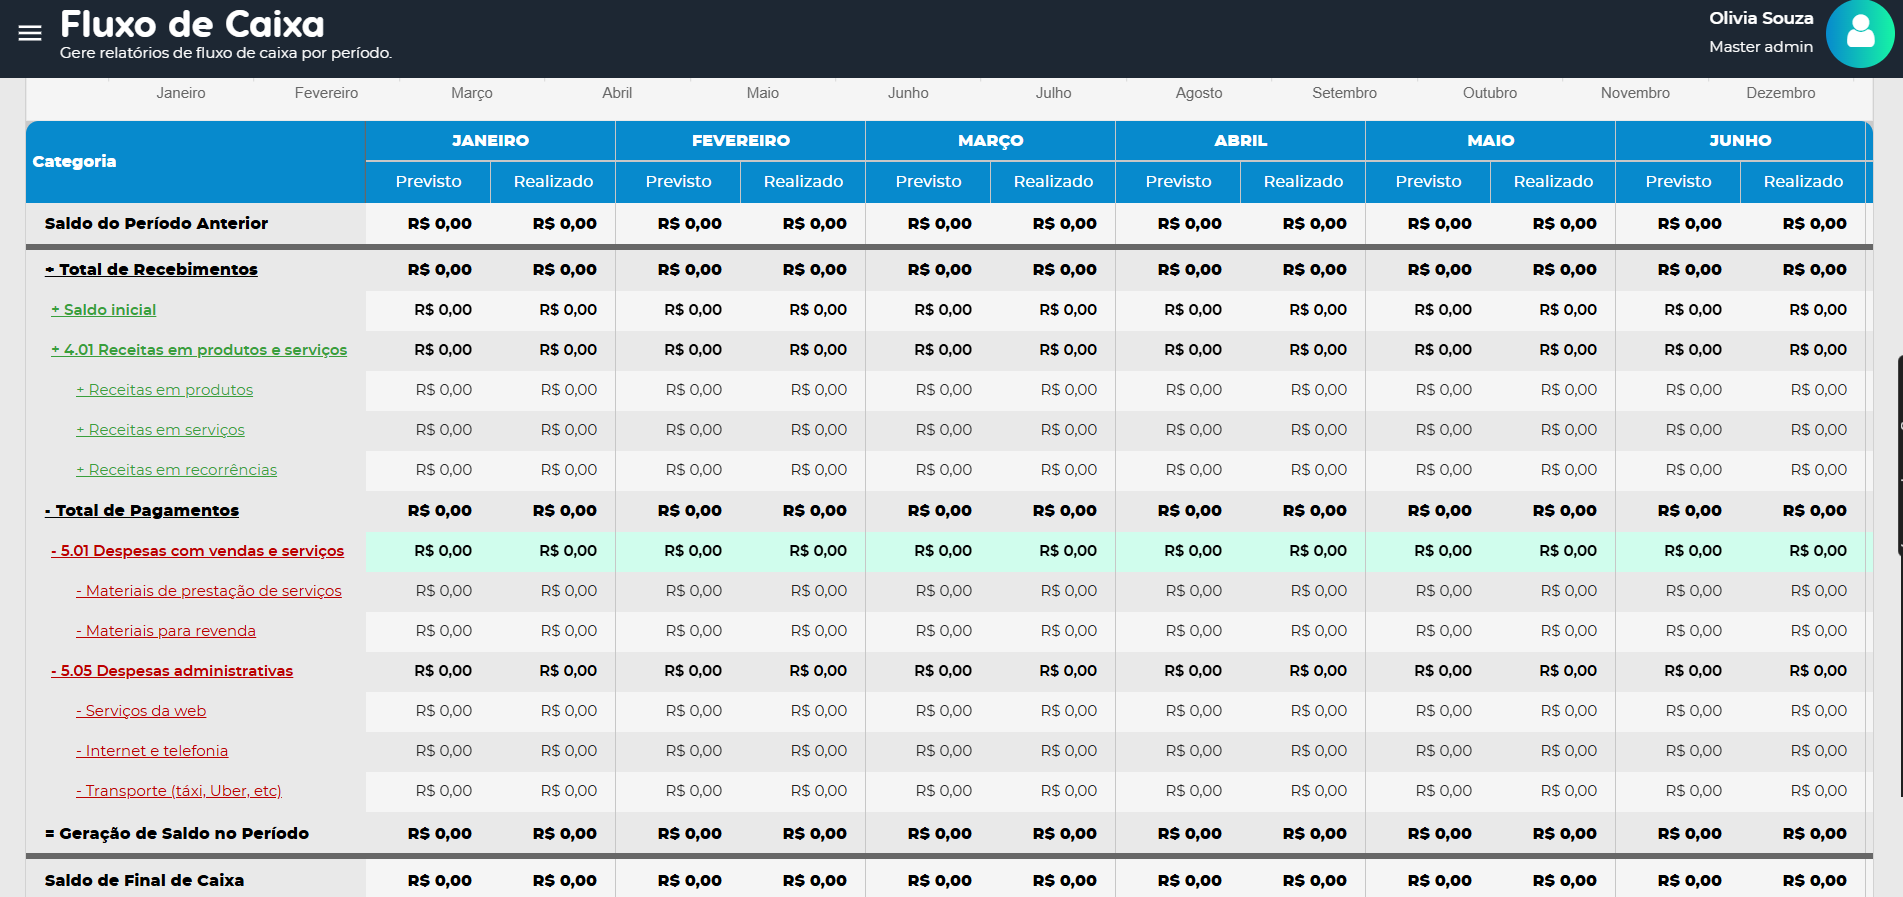Click Janeiro Previsto value for Serviços da web

[443, 711]
